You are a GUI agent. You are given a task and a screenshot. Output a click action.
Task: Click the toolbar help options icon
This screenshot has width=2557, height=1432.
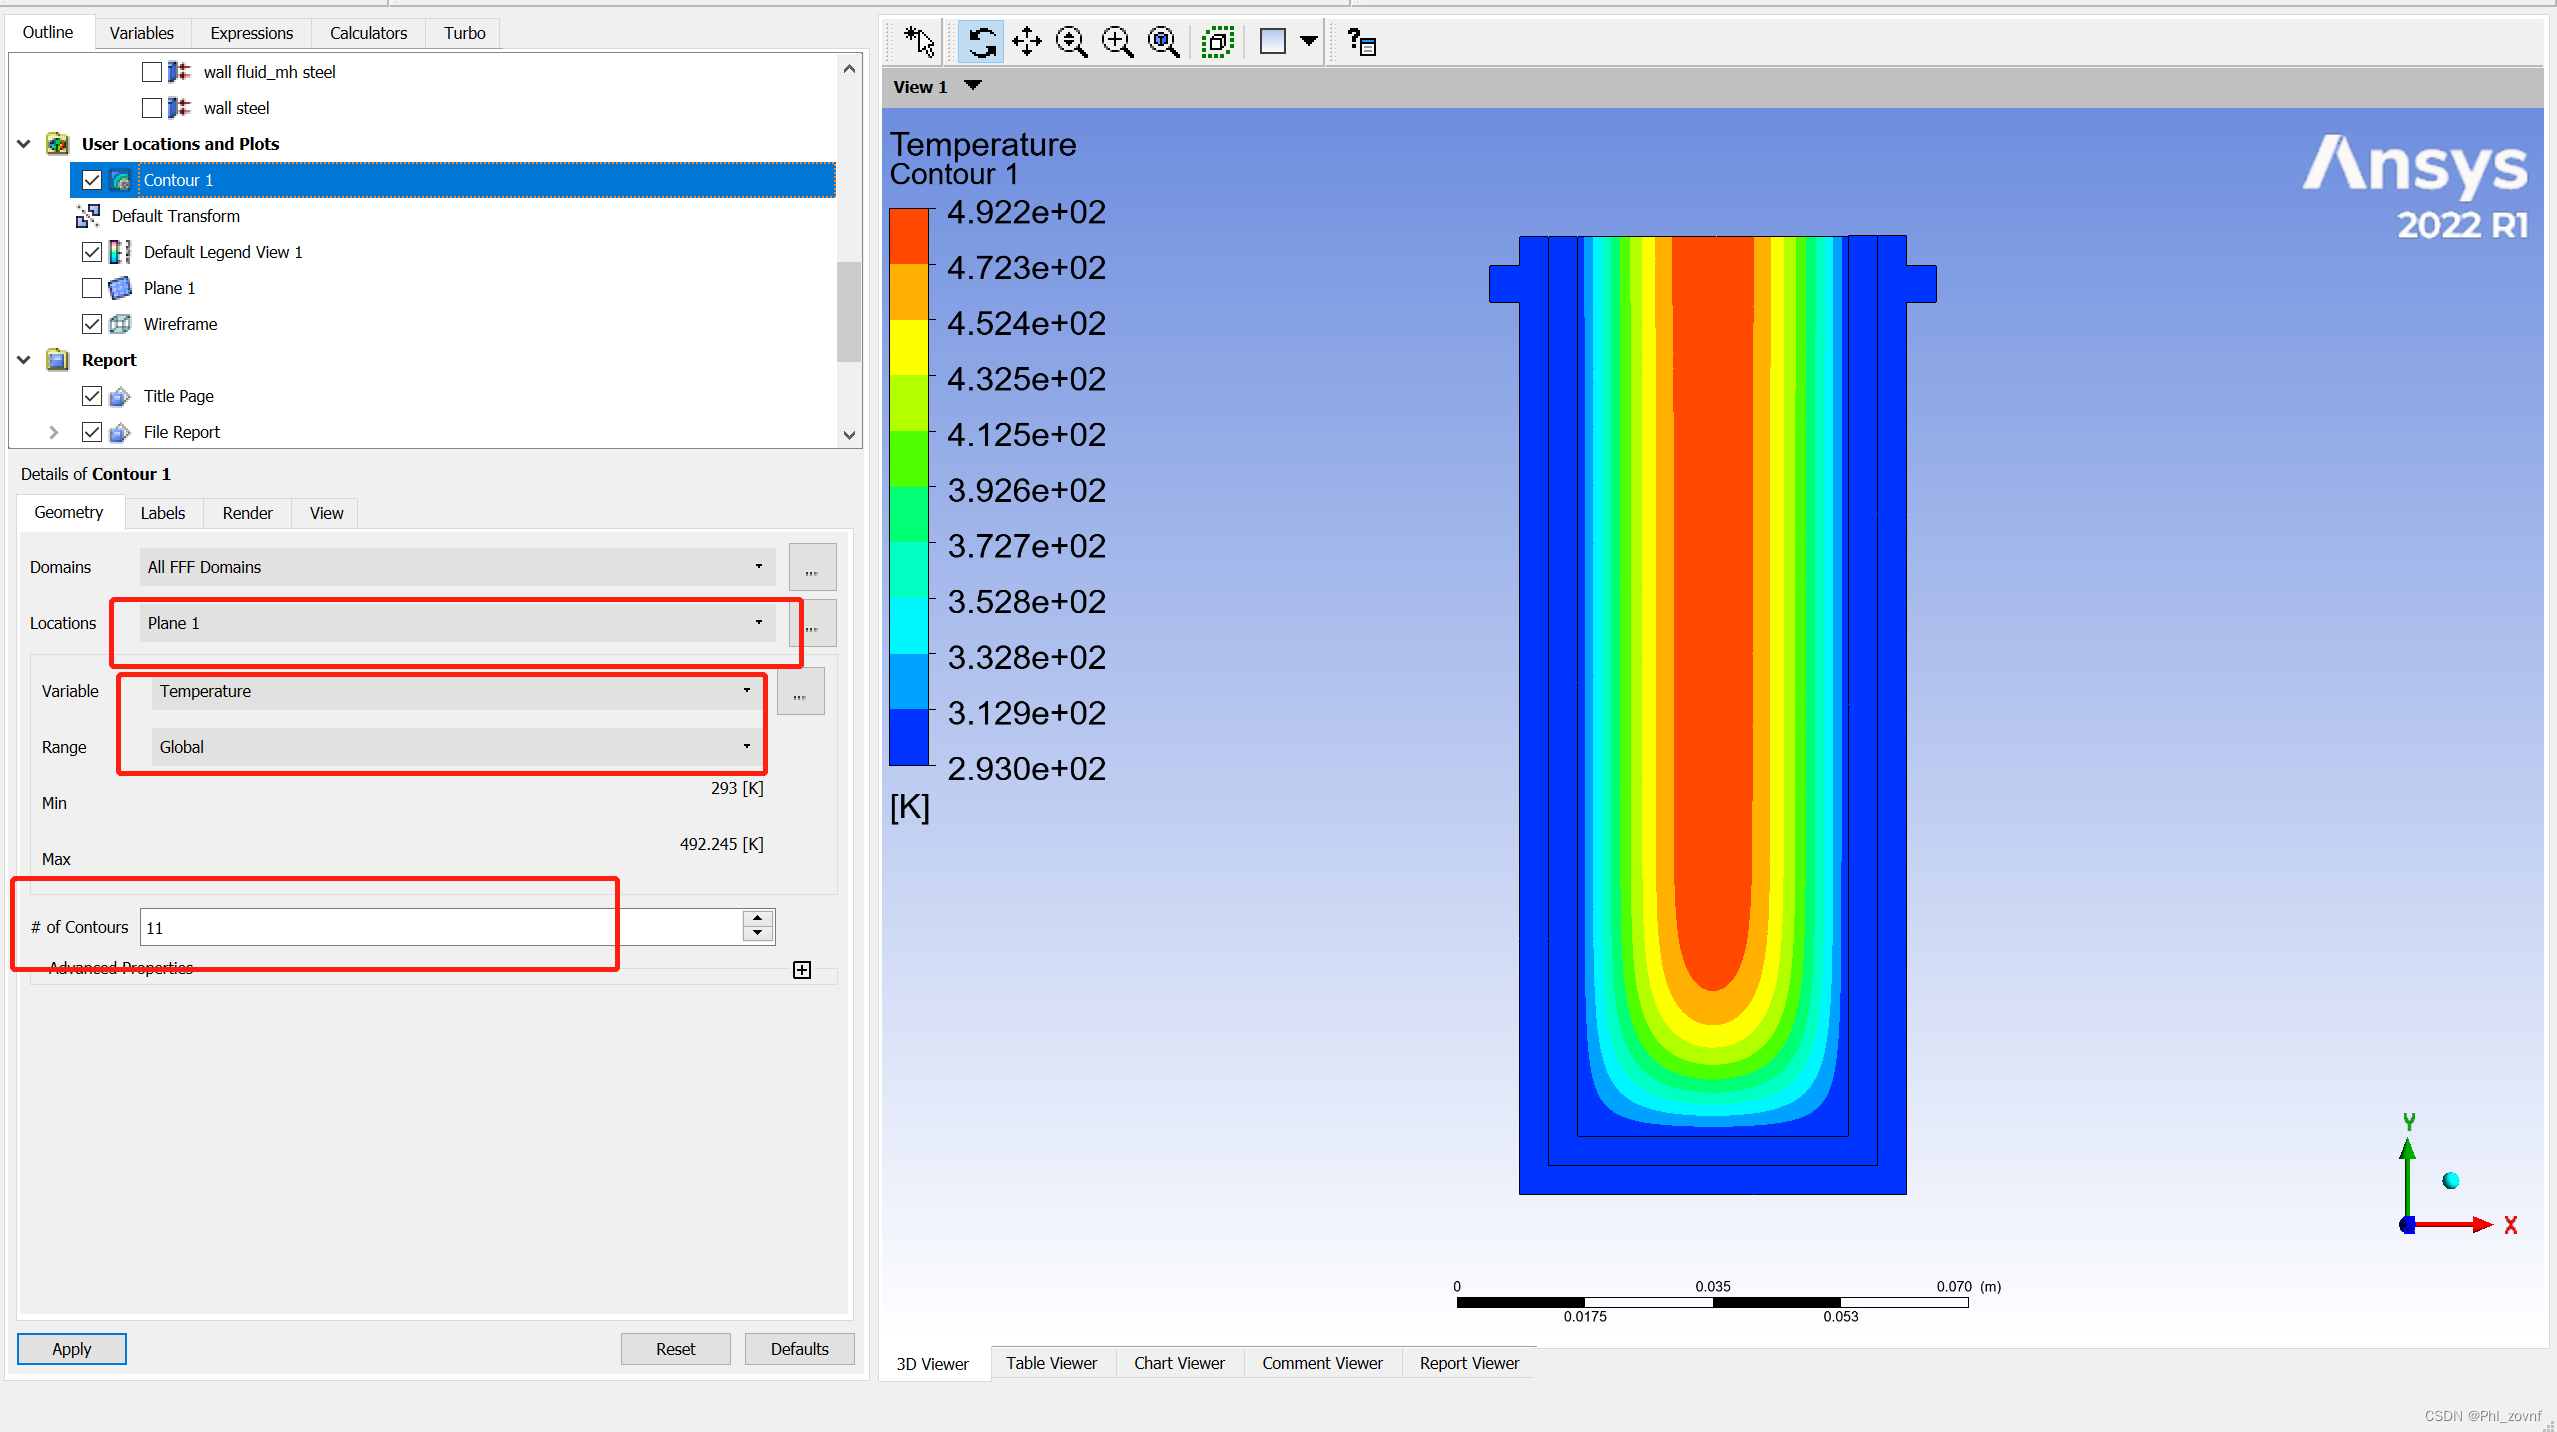(1361, 42)
